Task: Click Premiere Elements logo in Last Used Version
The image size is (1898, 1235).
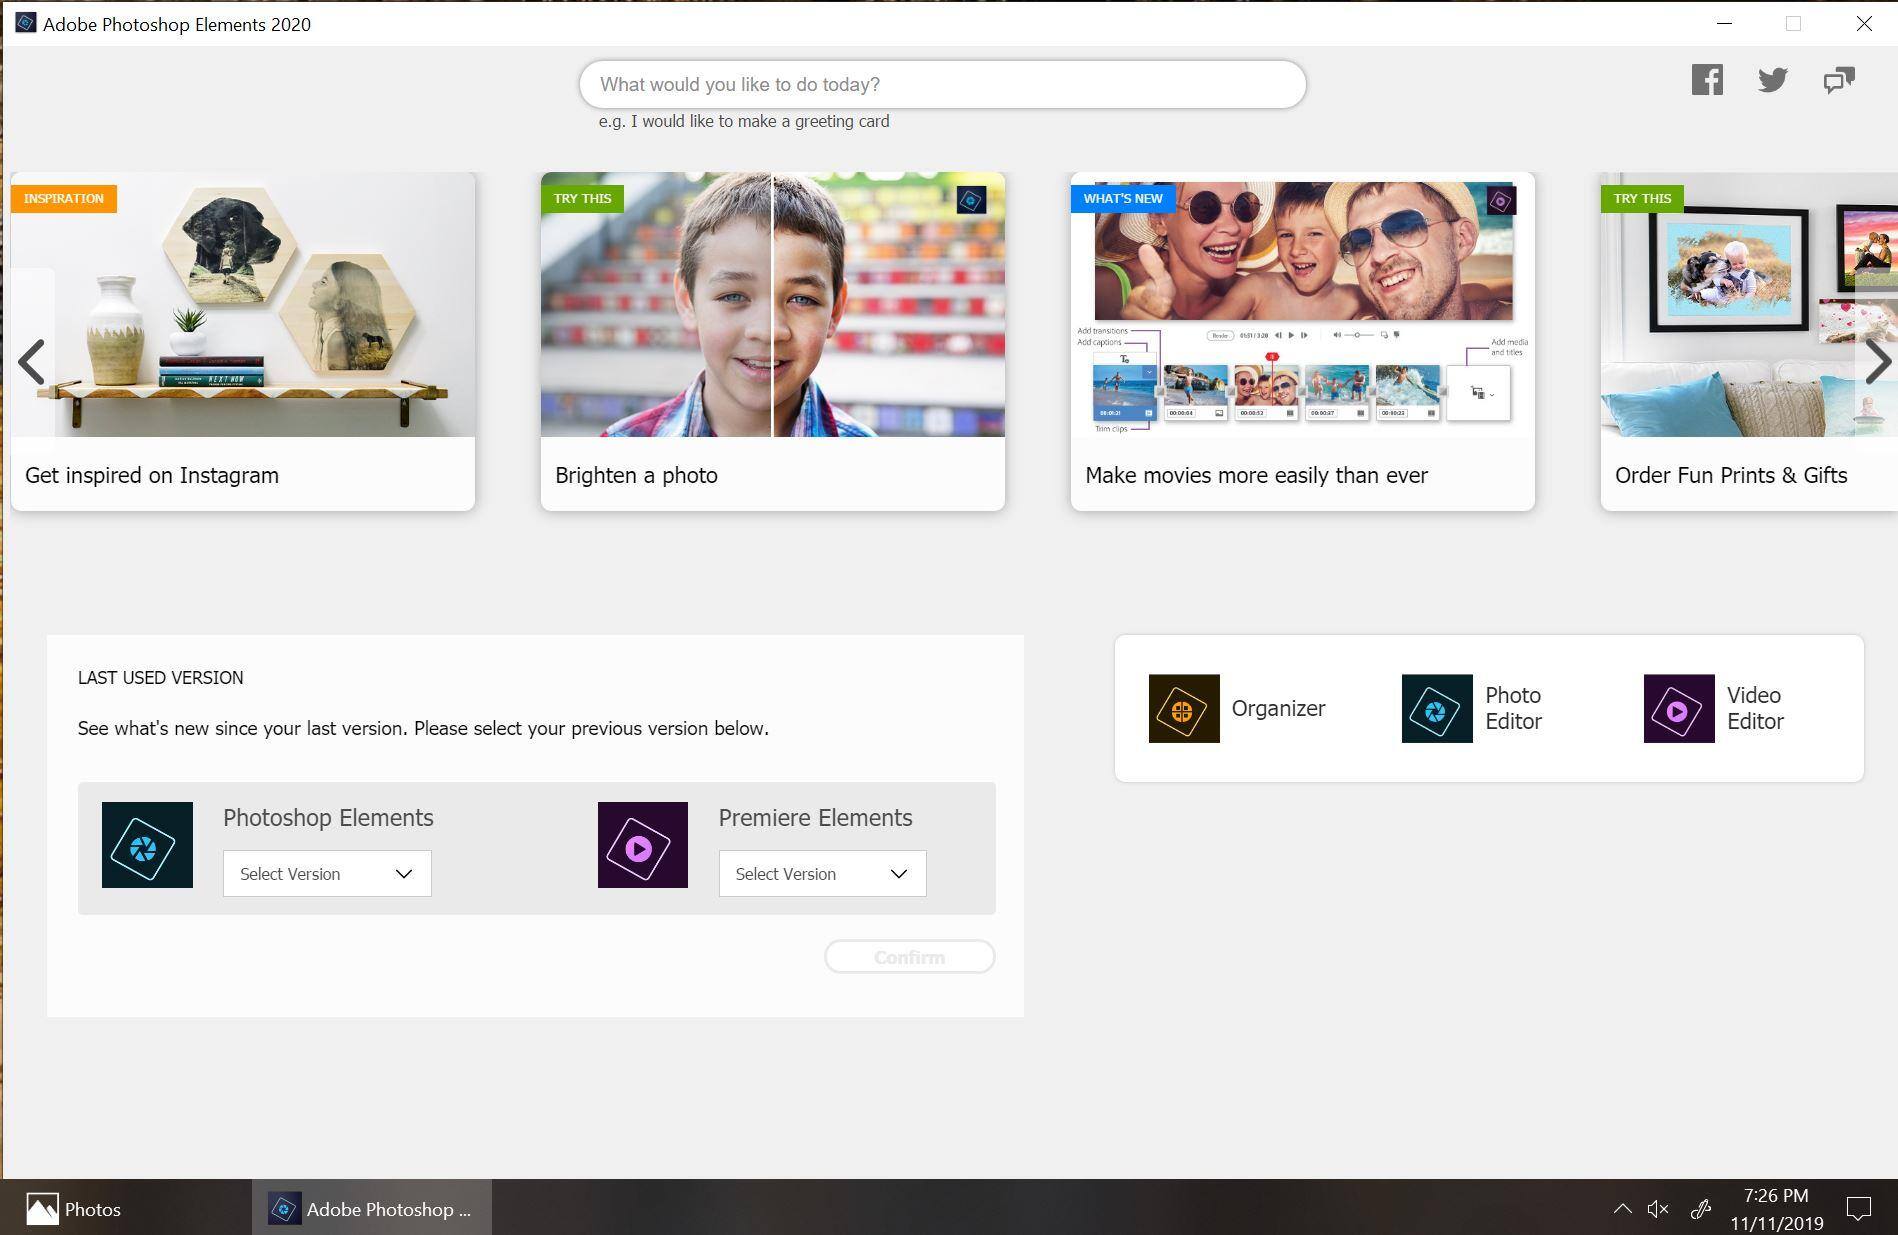Action: pyautogui.click(x=642, y=845)
